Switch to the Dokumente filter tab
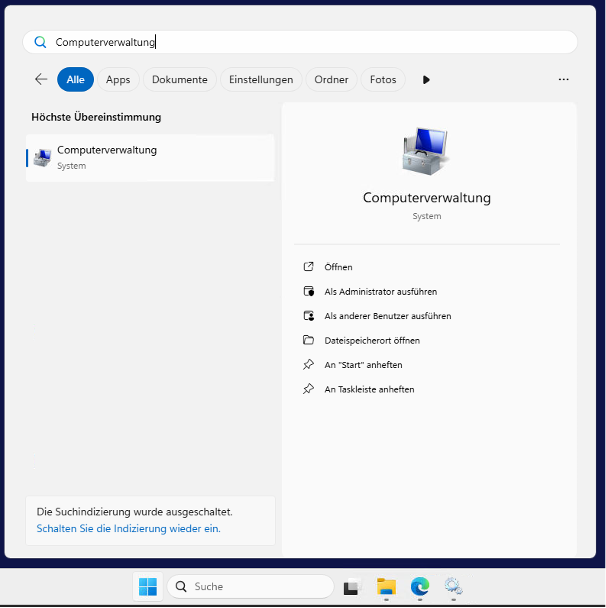 pos(180,79)
